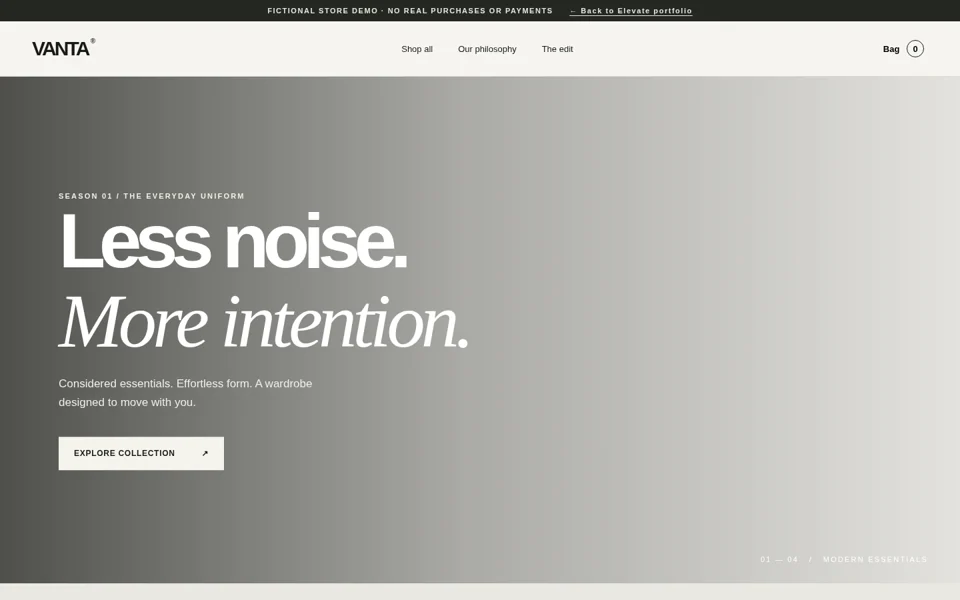Image resolution: width=960 pixels, height=600 pixels.
Task: Click the 'Modern Essentials' caption
Action: (x=875, y=560)
